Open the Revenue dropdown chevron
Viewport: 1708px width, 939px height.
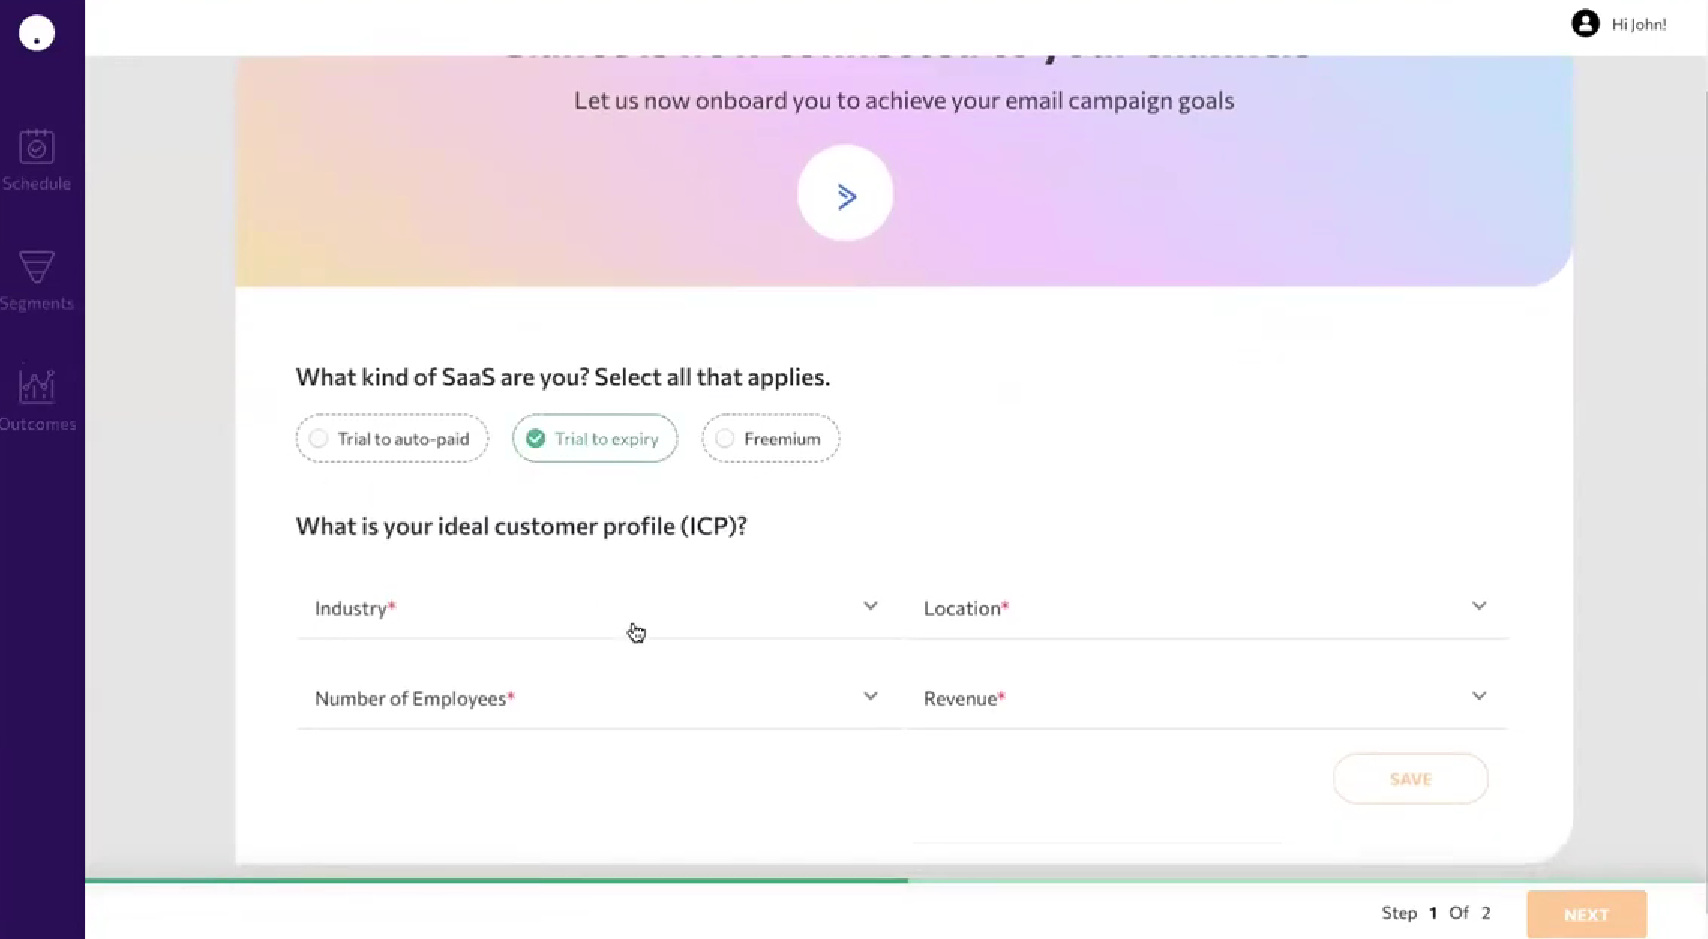click(x=1479, y=696)
